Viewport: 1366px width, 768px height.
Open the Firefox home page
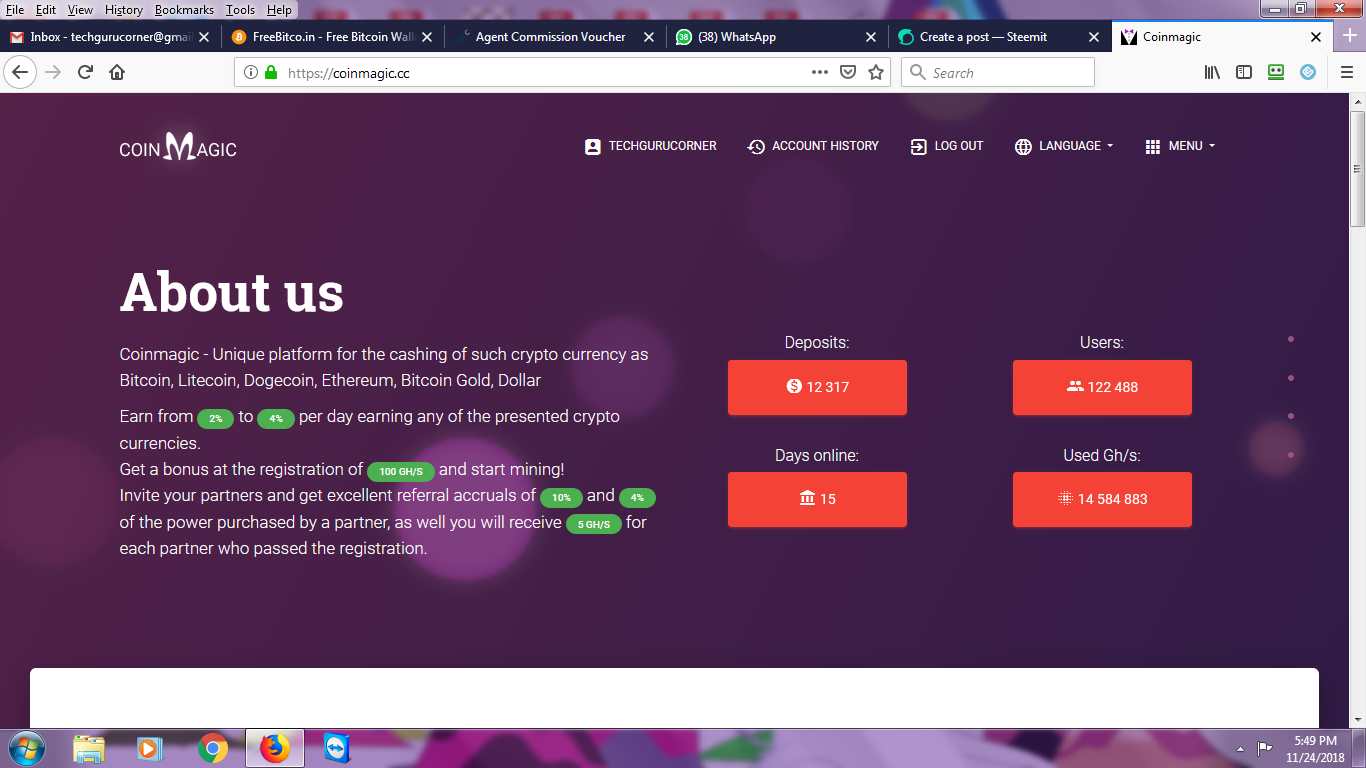tap(117, 72)
